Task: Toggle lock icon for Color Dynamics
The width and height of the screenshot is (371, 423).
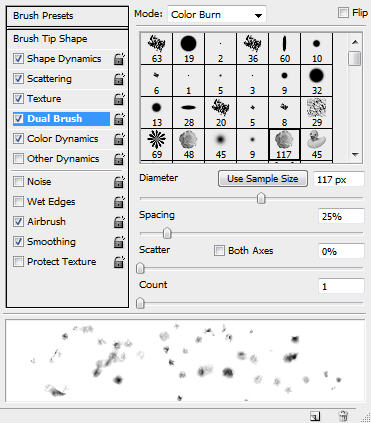Action: coord(119,139)
